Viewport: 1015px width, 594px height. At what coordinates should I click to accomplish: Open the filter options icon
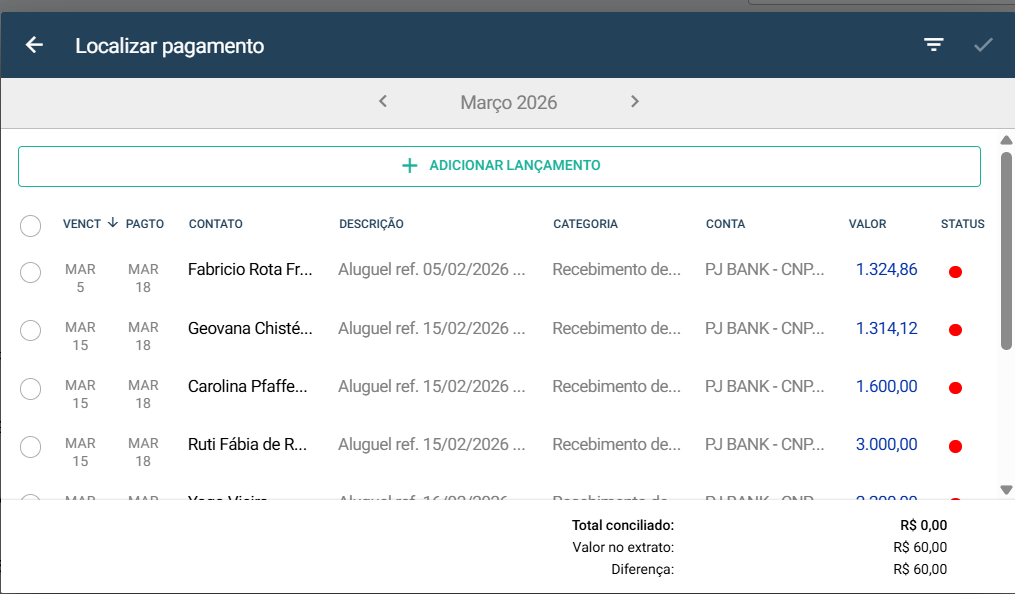(x=933, y=45)
